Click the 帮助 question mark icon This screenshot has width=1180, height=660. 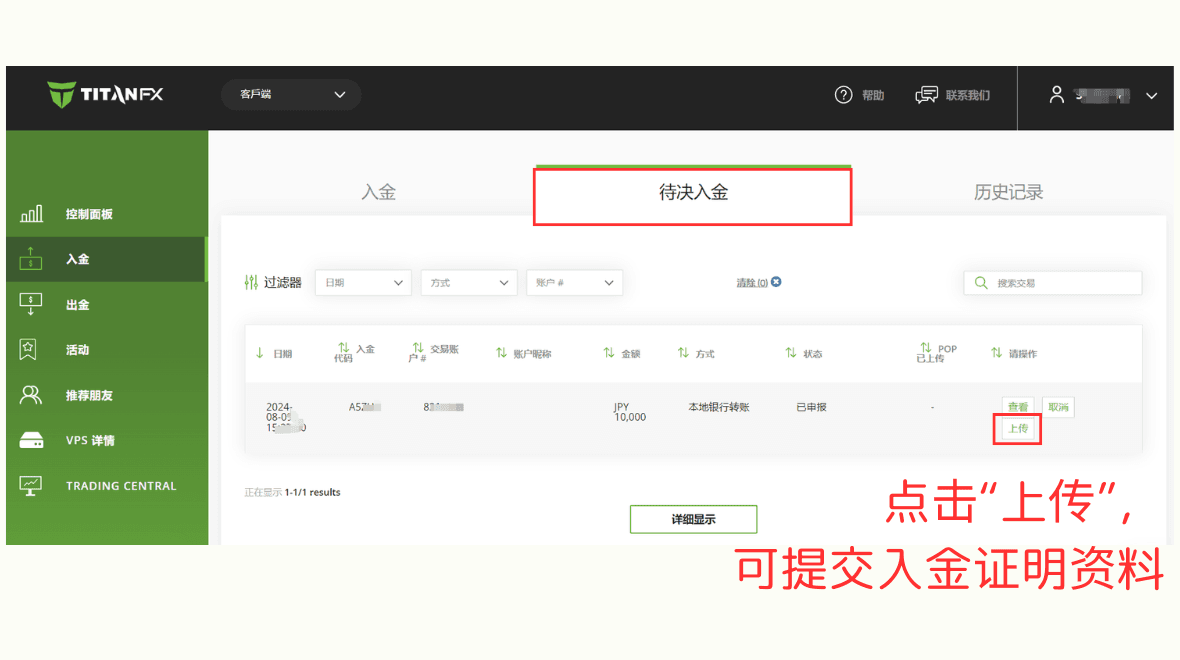click(843, 95)
